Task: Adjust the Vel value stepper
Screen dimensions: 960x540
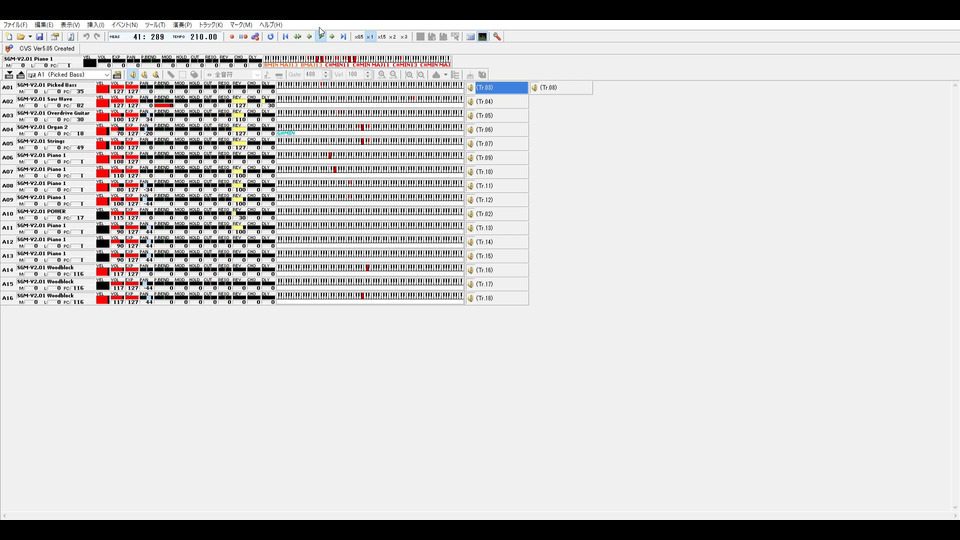Action: tap(367, 75)
